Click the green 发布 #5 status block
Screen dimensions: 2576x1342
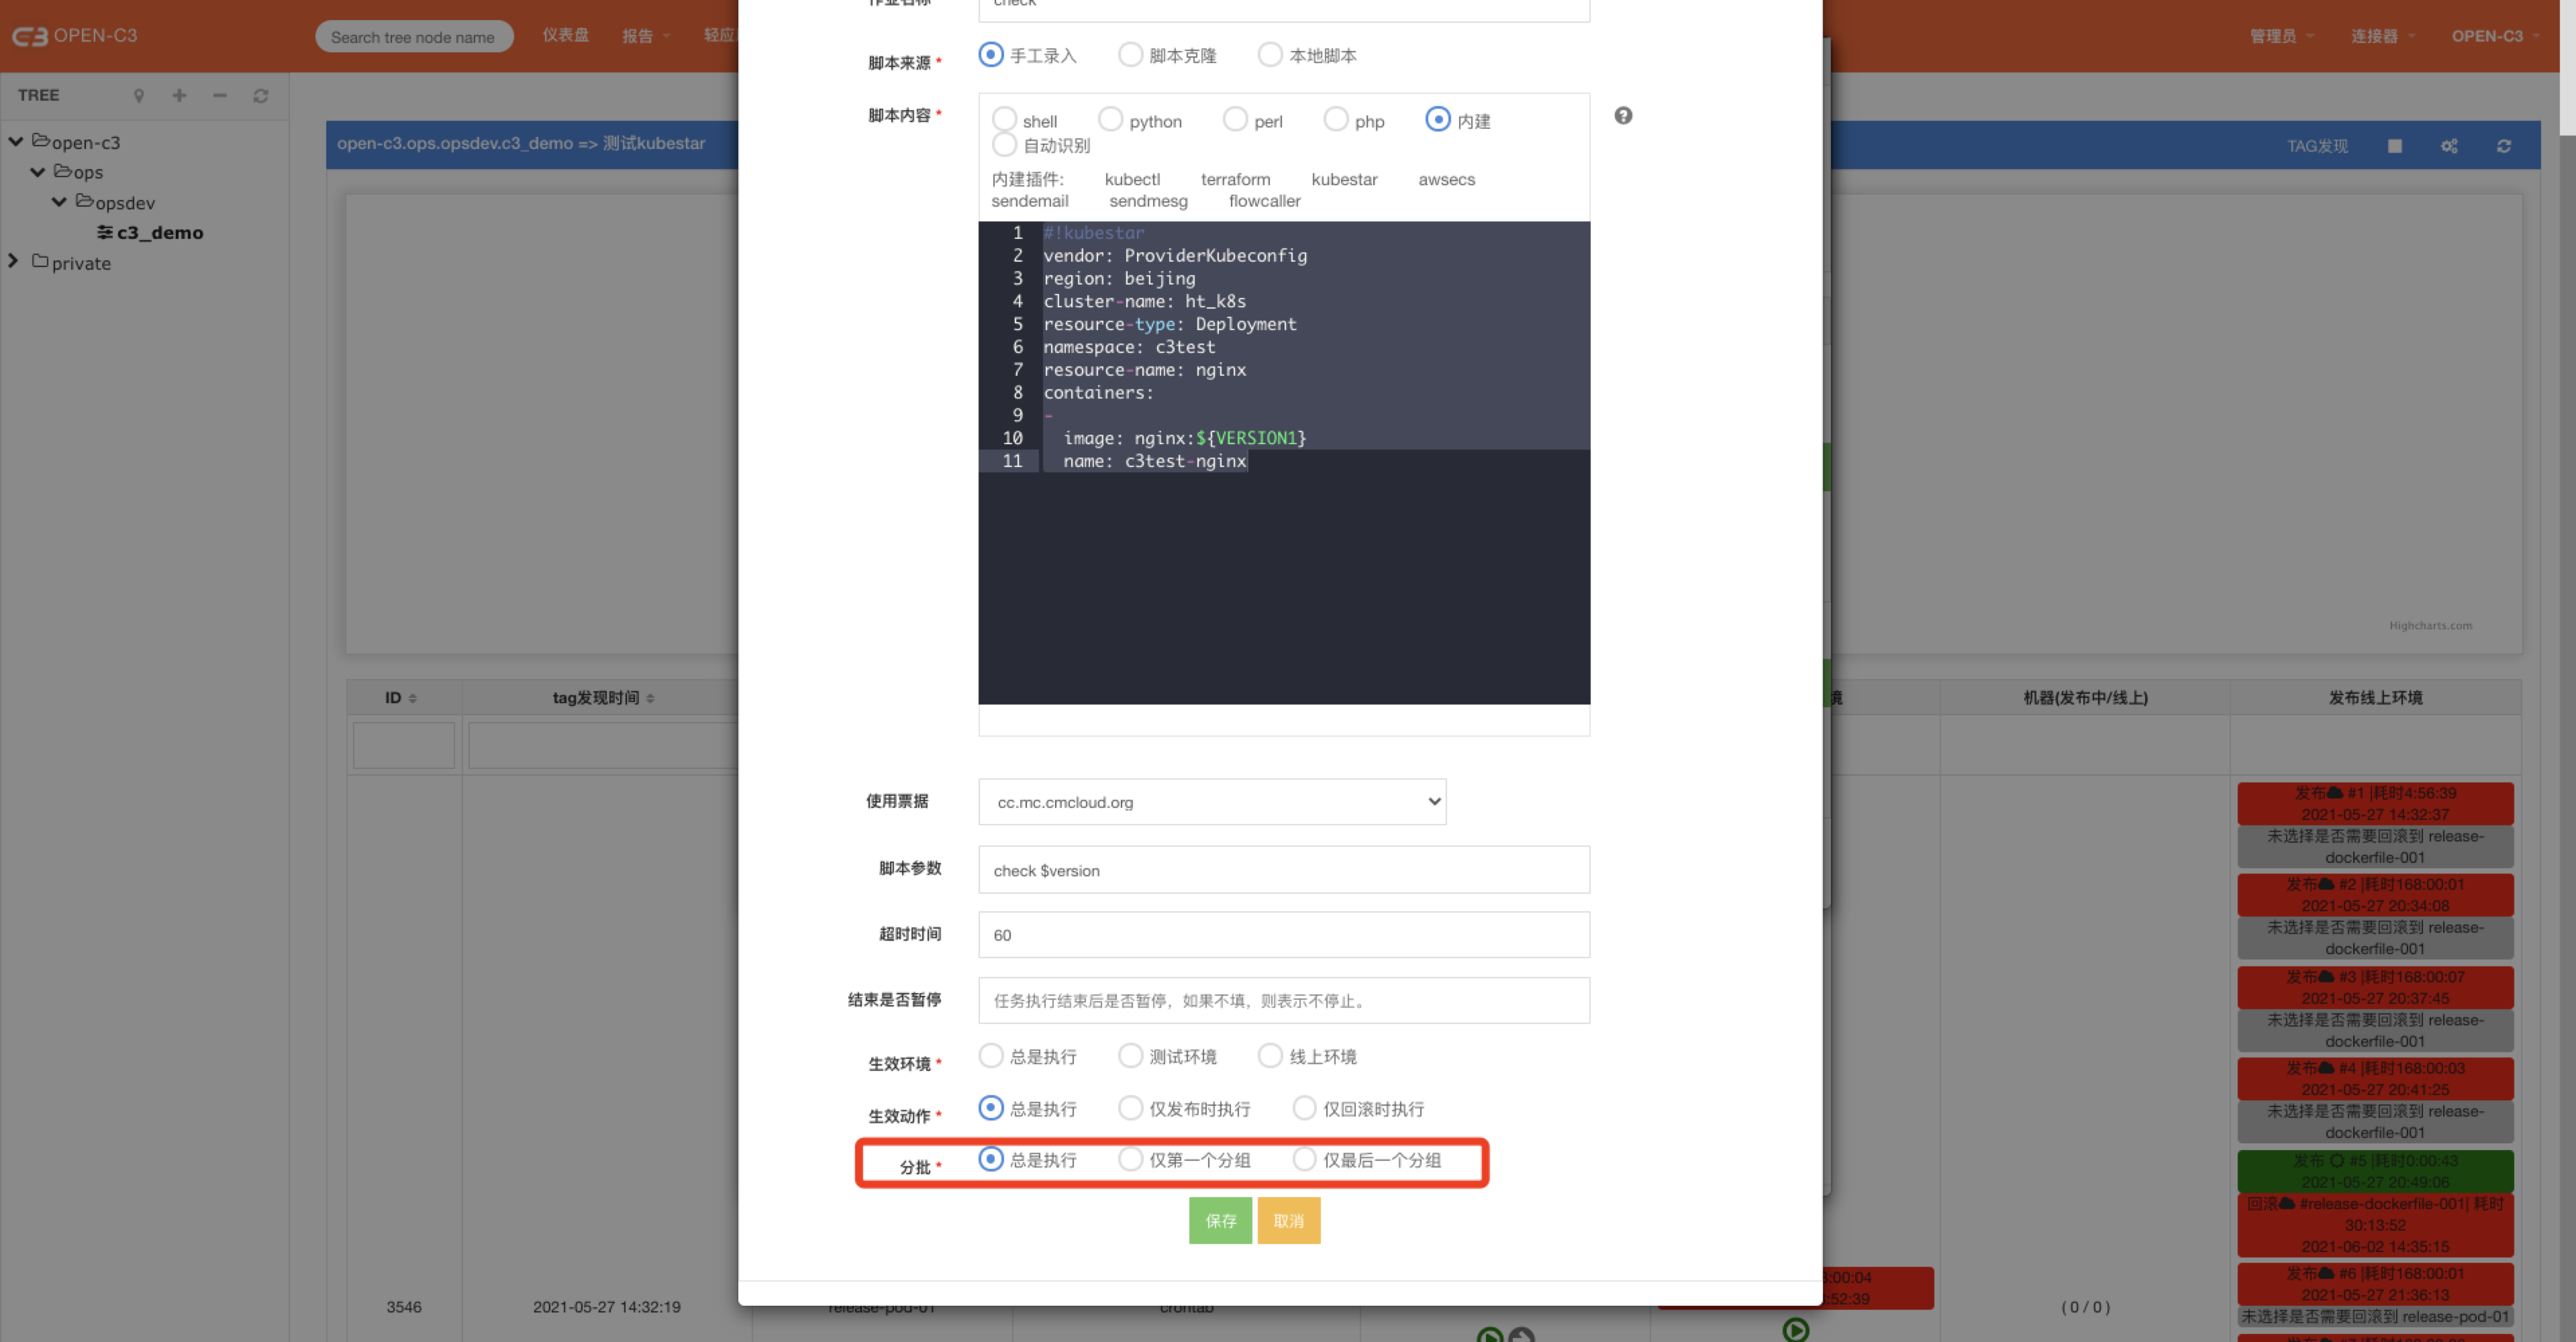(2374, 1171)
